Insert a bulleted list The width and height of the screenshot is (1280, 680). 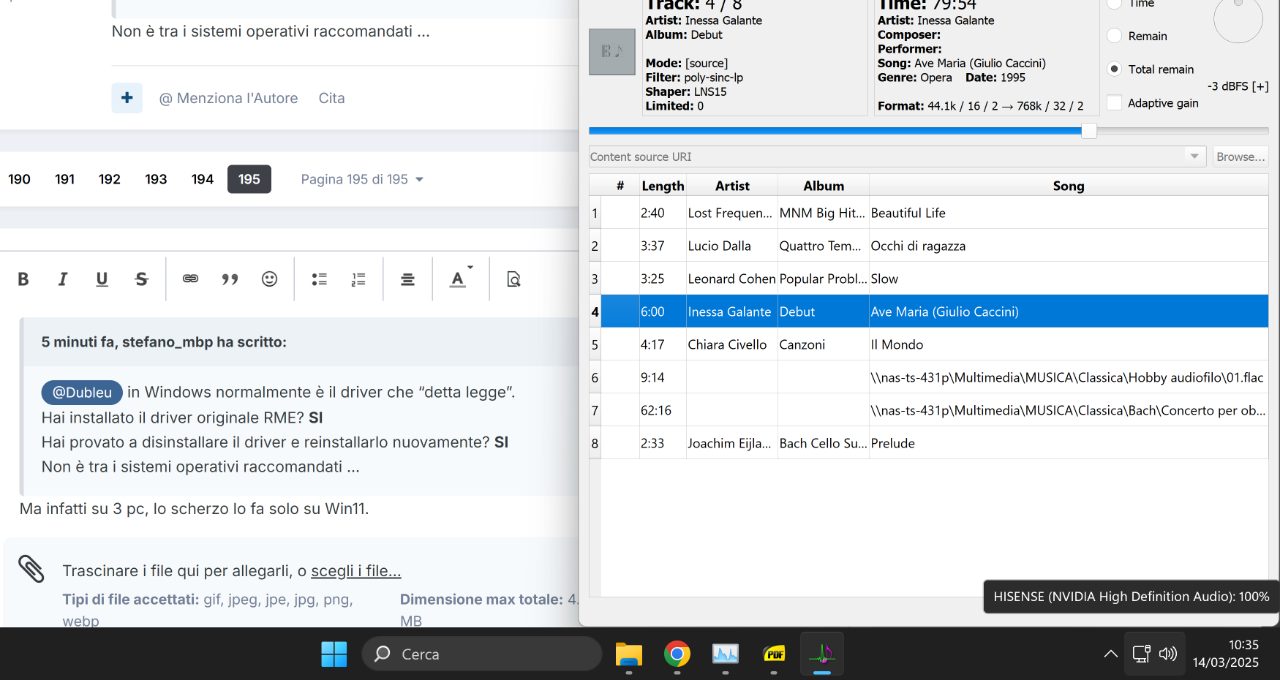320,279
